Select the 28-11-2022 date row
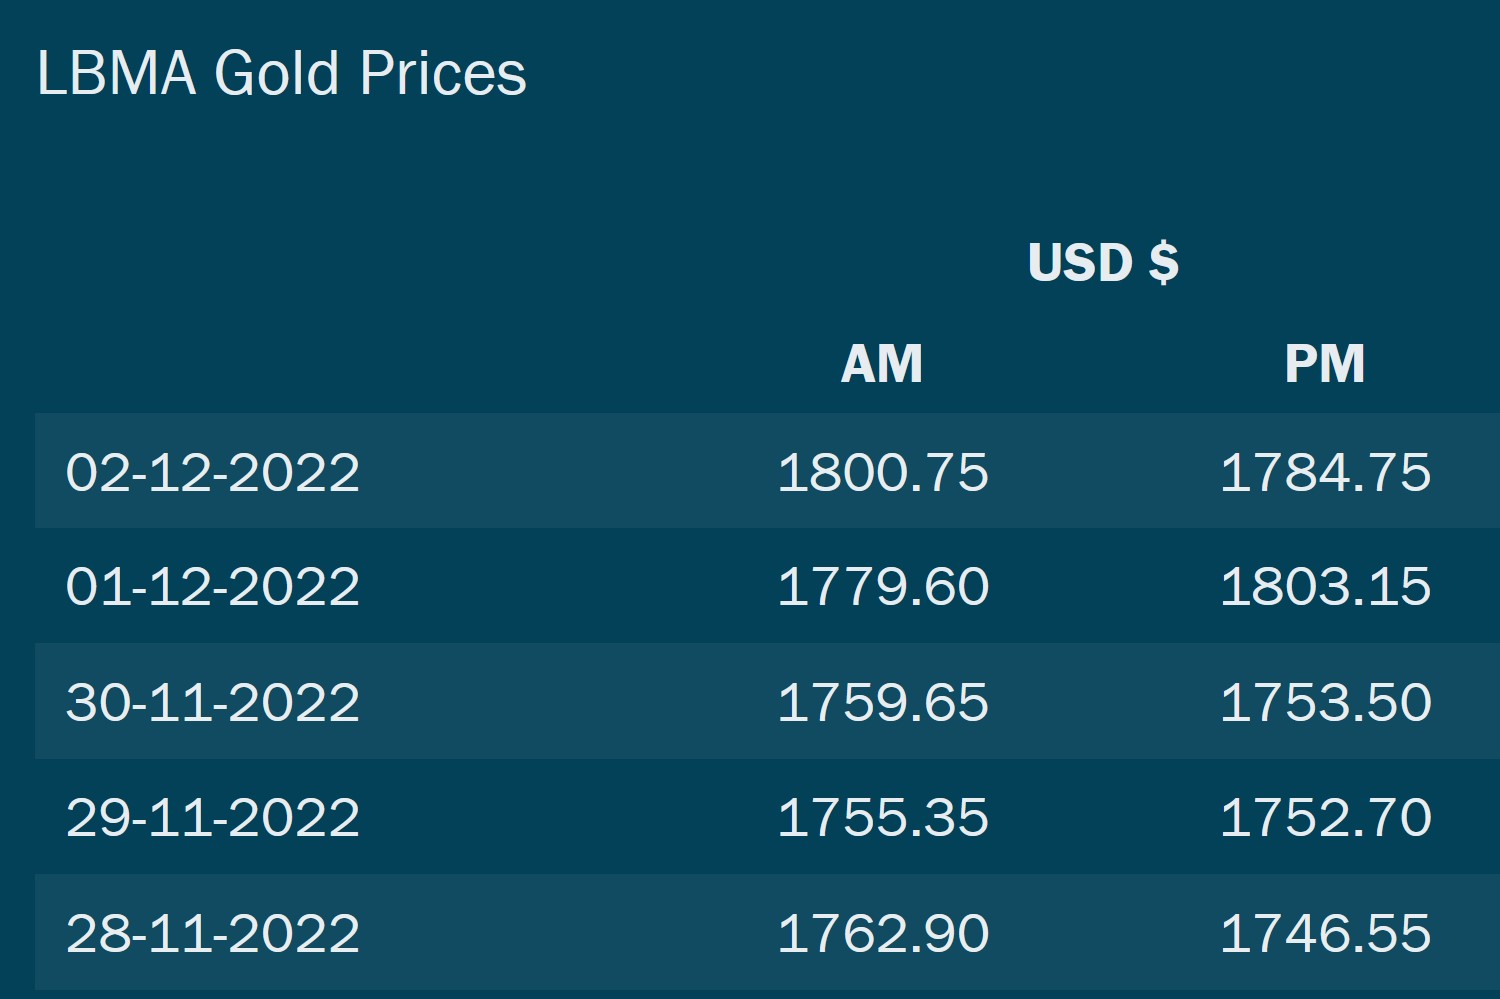1500x999 pixels. (x=767, y=932)
